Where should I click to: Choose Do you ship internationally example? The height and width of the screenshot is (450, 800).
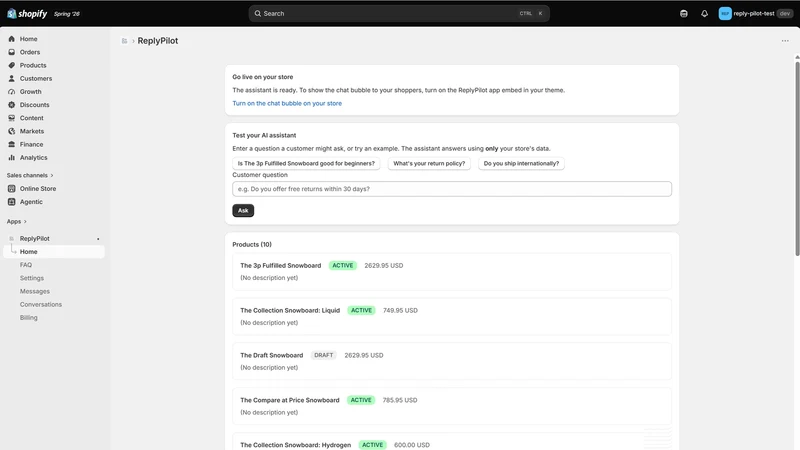coord(521,163)
